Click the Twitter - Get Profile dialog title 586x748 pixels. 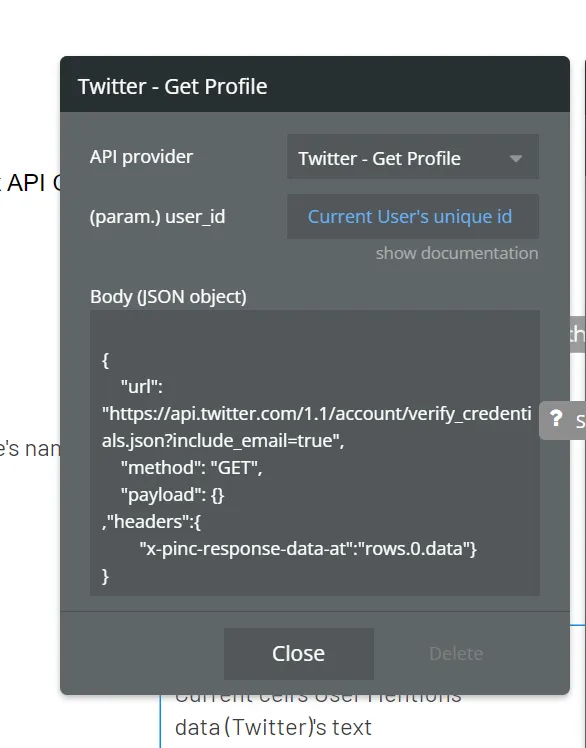click(172, 86)
